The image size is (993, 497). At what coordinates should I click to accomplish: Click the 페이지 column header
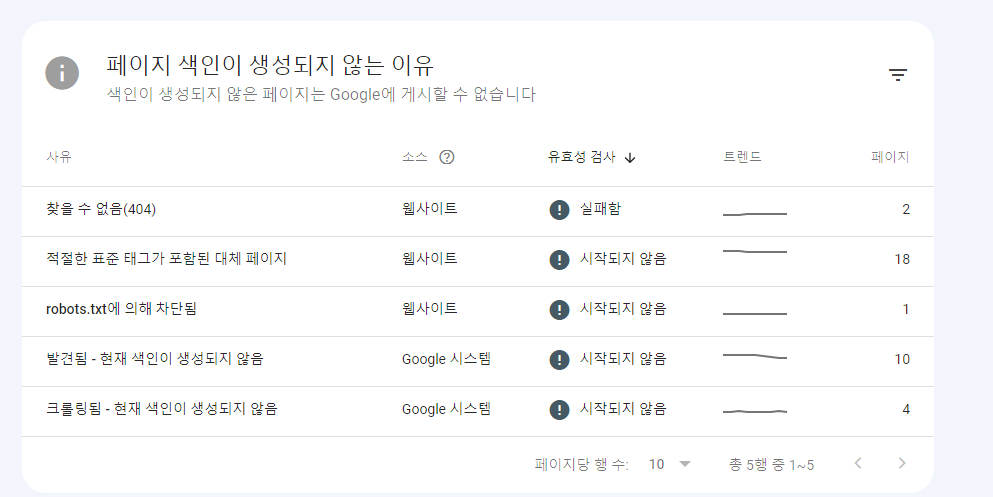click(x=890, y=158)
